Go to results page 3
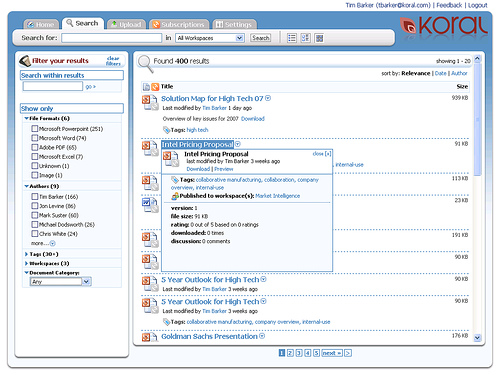Viewport: 500px width, 375px height. point(299,353)
